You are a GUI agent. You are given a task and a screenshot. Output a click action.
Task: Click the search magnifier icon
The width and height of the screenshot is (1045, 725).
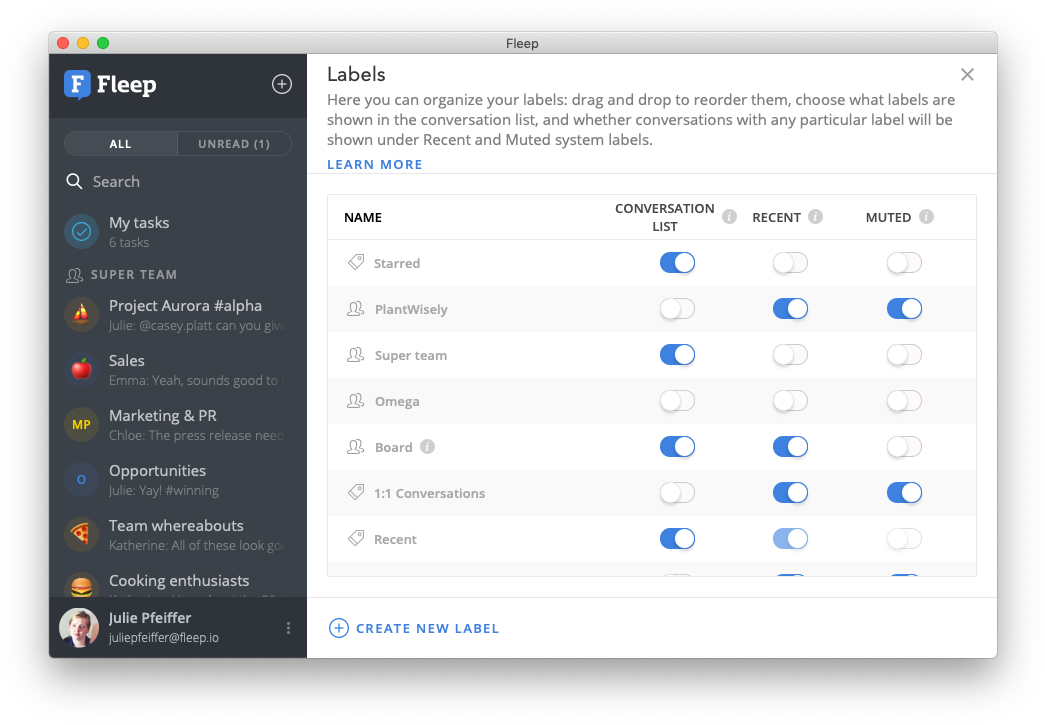coord(74,181)
